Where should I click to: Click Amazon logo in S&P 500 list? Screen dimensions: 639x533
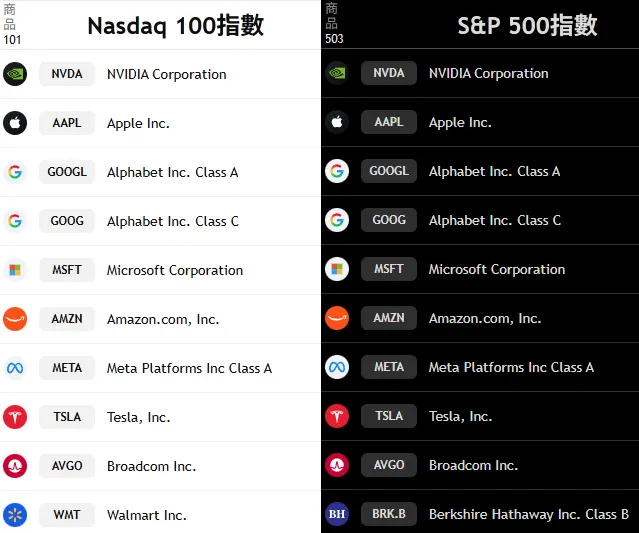click(337, 318)
